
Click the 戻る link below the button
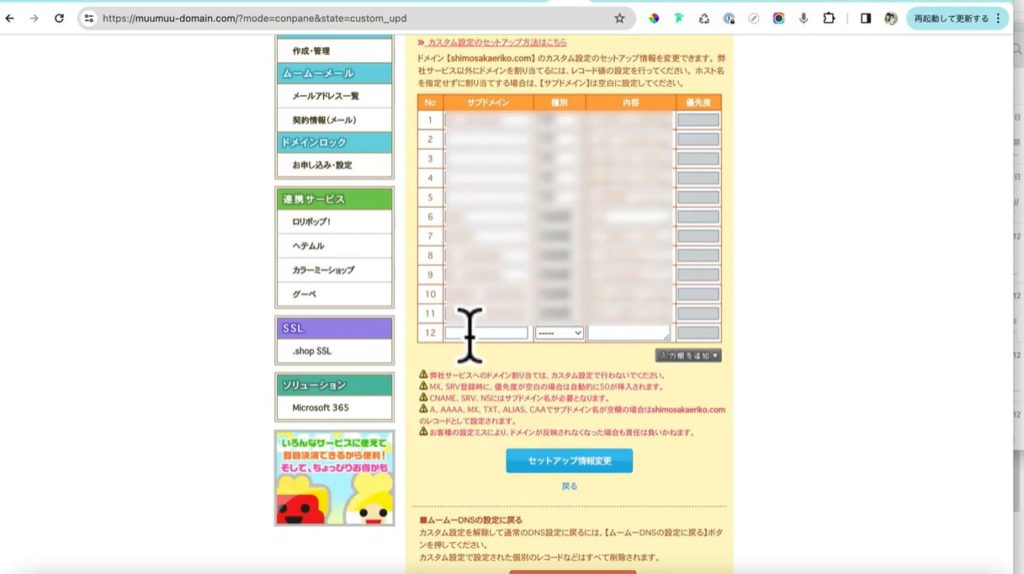point(569,486)
